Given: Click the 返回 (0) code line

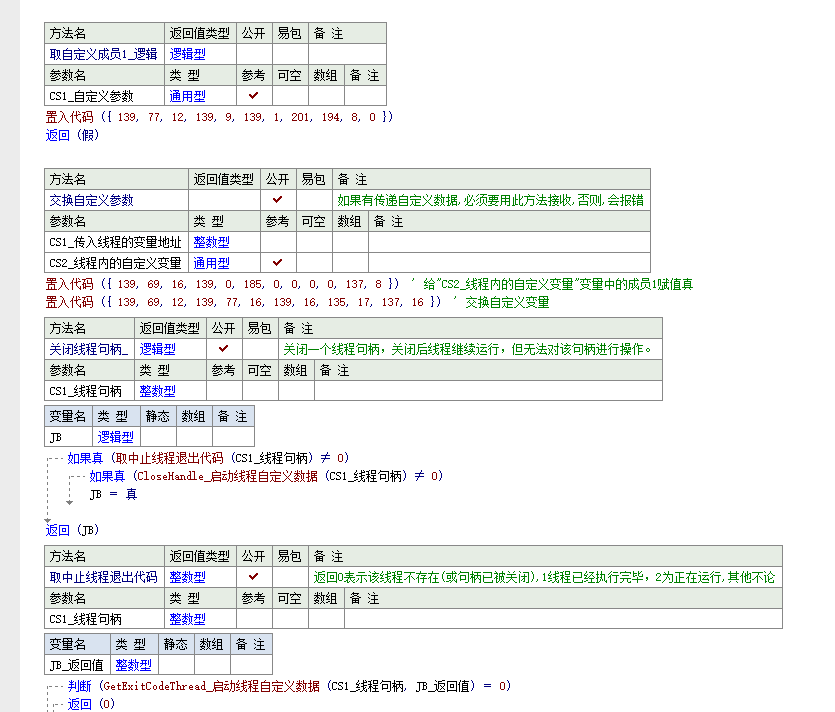Looking at the screenshot, I should point(91,705).
